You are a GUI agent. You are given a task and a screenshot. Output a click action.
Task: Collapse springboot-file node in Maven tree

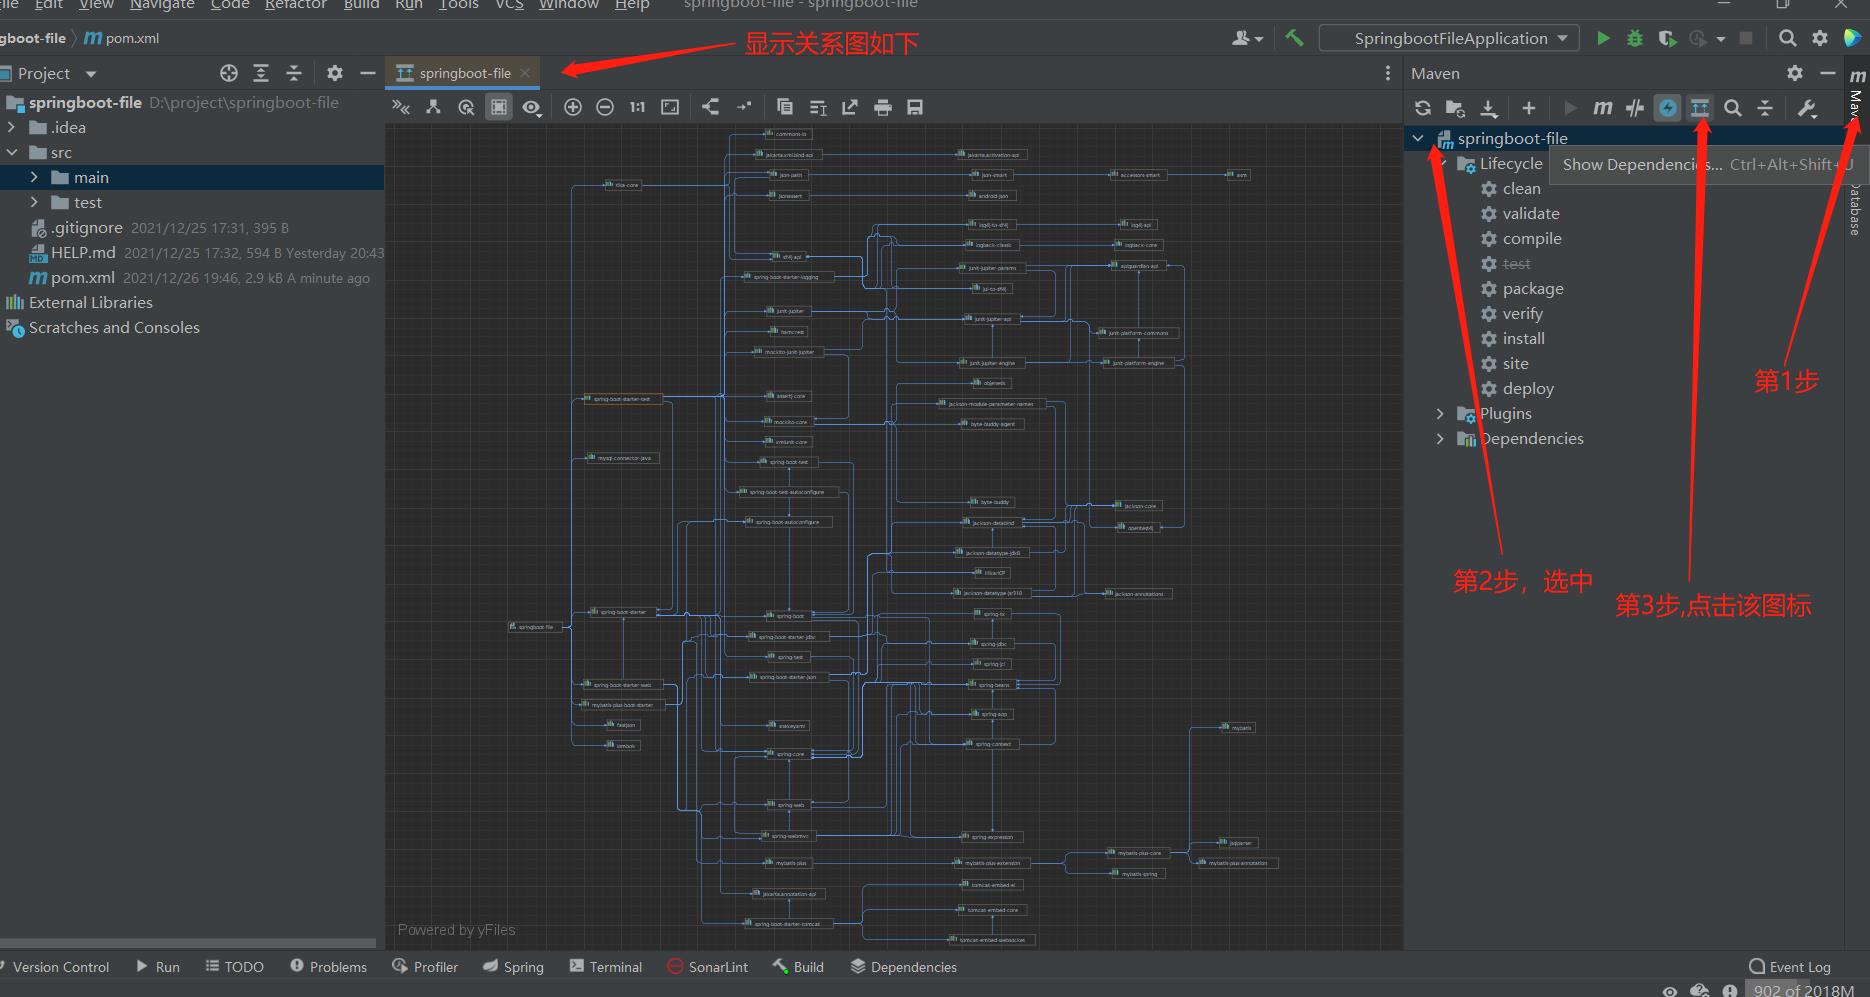tap(1418, 138)
